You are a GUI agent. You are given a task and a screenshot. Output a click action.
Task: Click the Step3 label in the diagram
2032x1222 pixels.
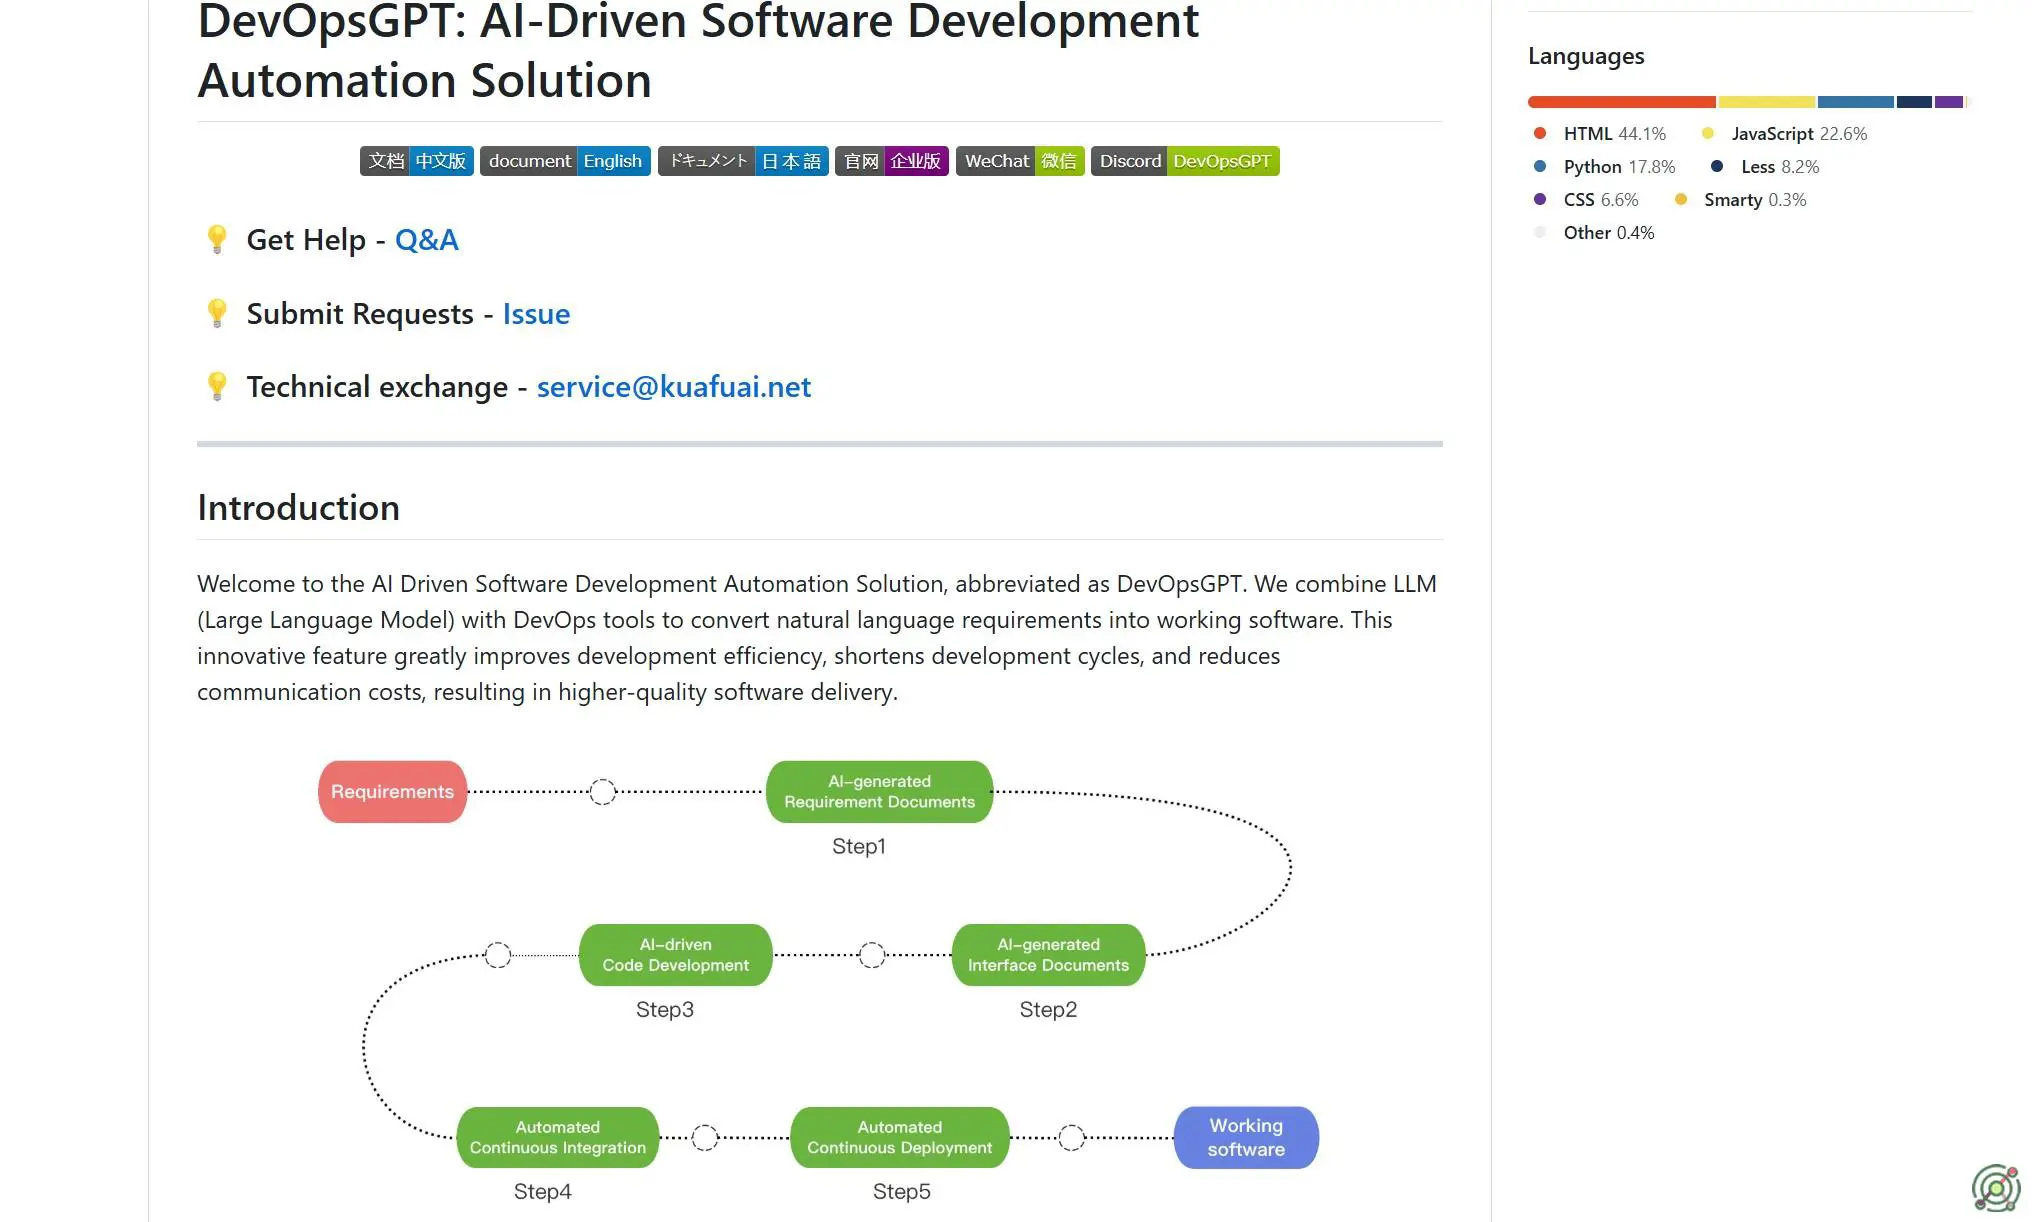click(x=665, y=1010)
